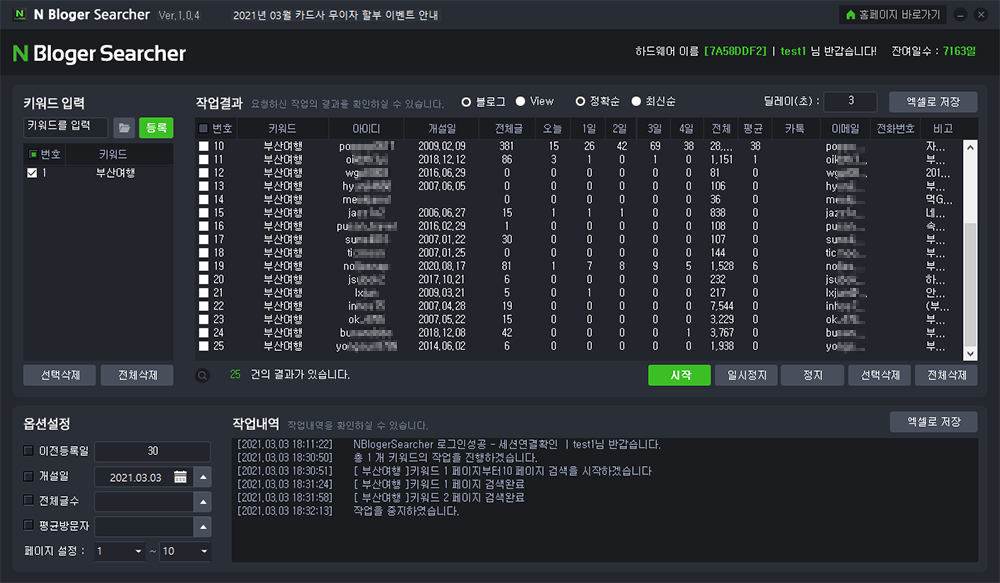The width and height of the screenshot is (1000, 583).
Task: Sort by the 전체글 column header
Action: (508, 129)
